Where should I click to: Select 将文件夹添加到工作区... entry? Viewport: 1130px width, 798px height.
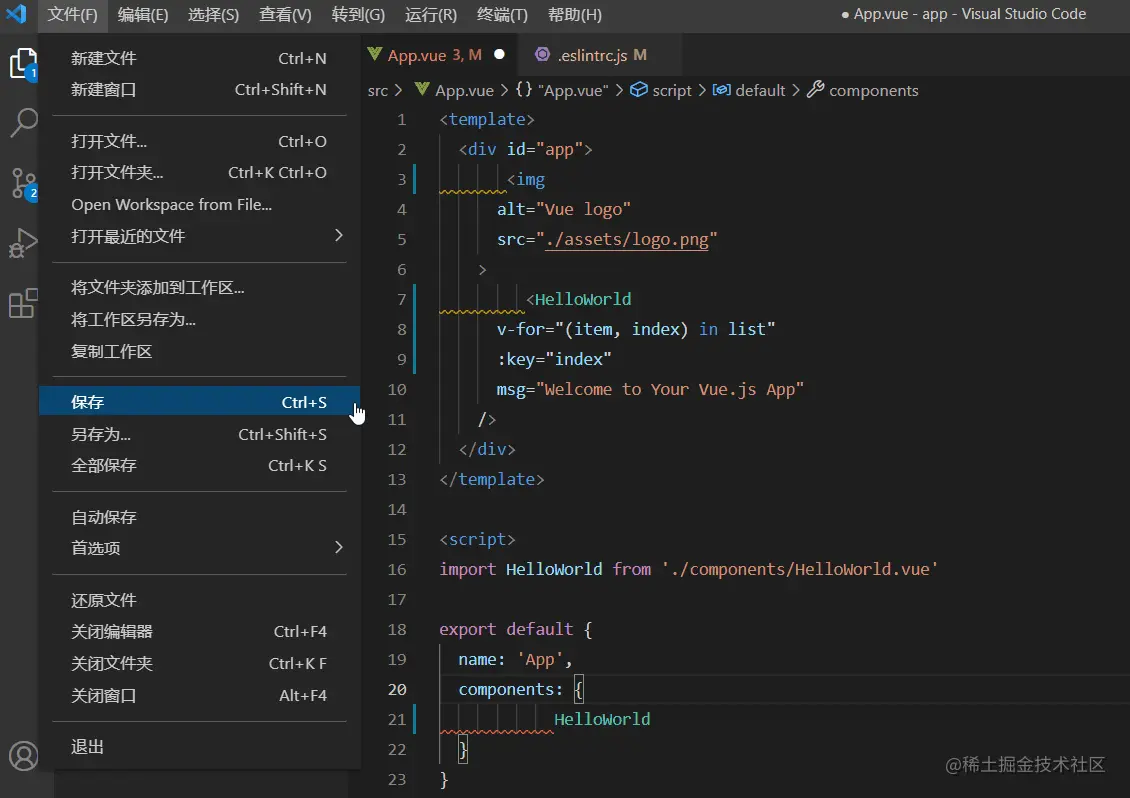click(200, 288)
